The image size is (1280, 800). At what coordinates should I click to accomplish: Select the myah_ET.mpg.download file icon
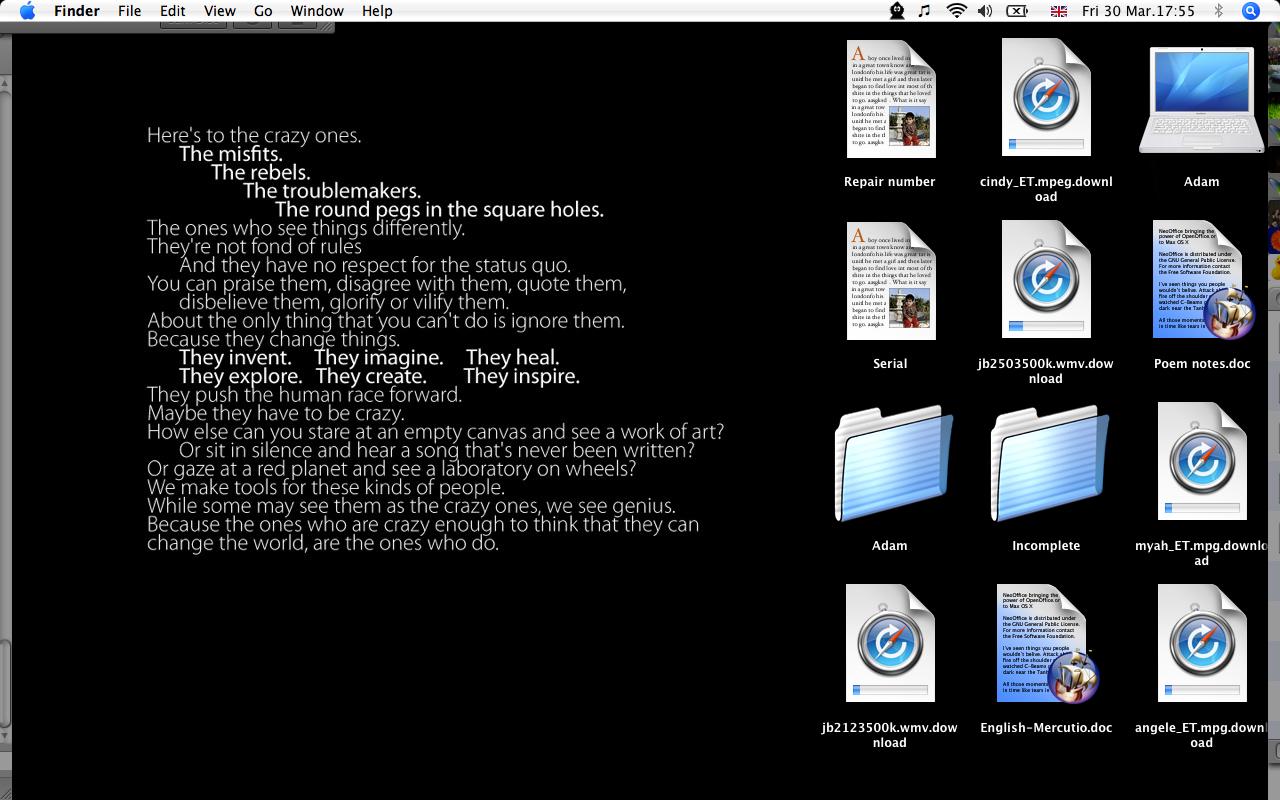(x=1202, y=461)
